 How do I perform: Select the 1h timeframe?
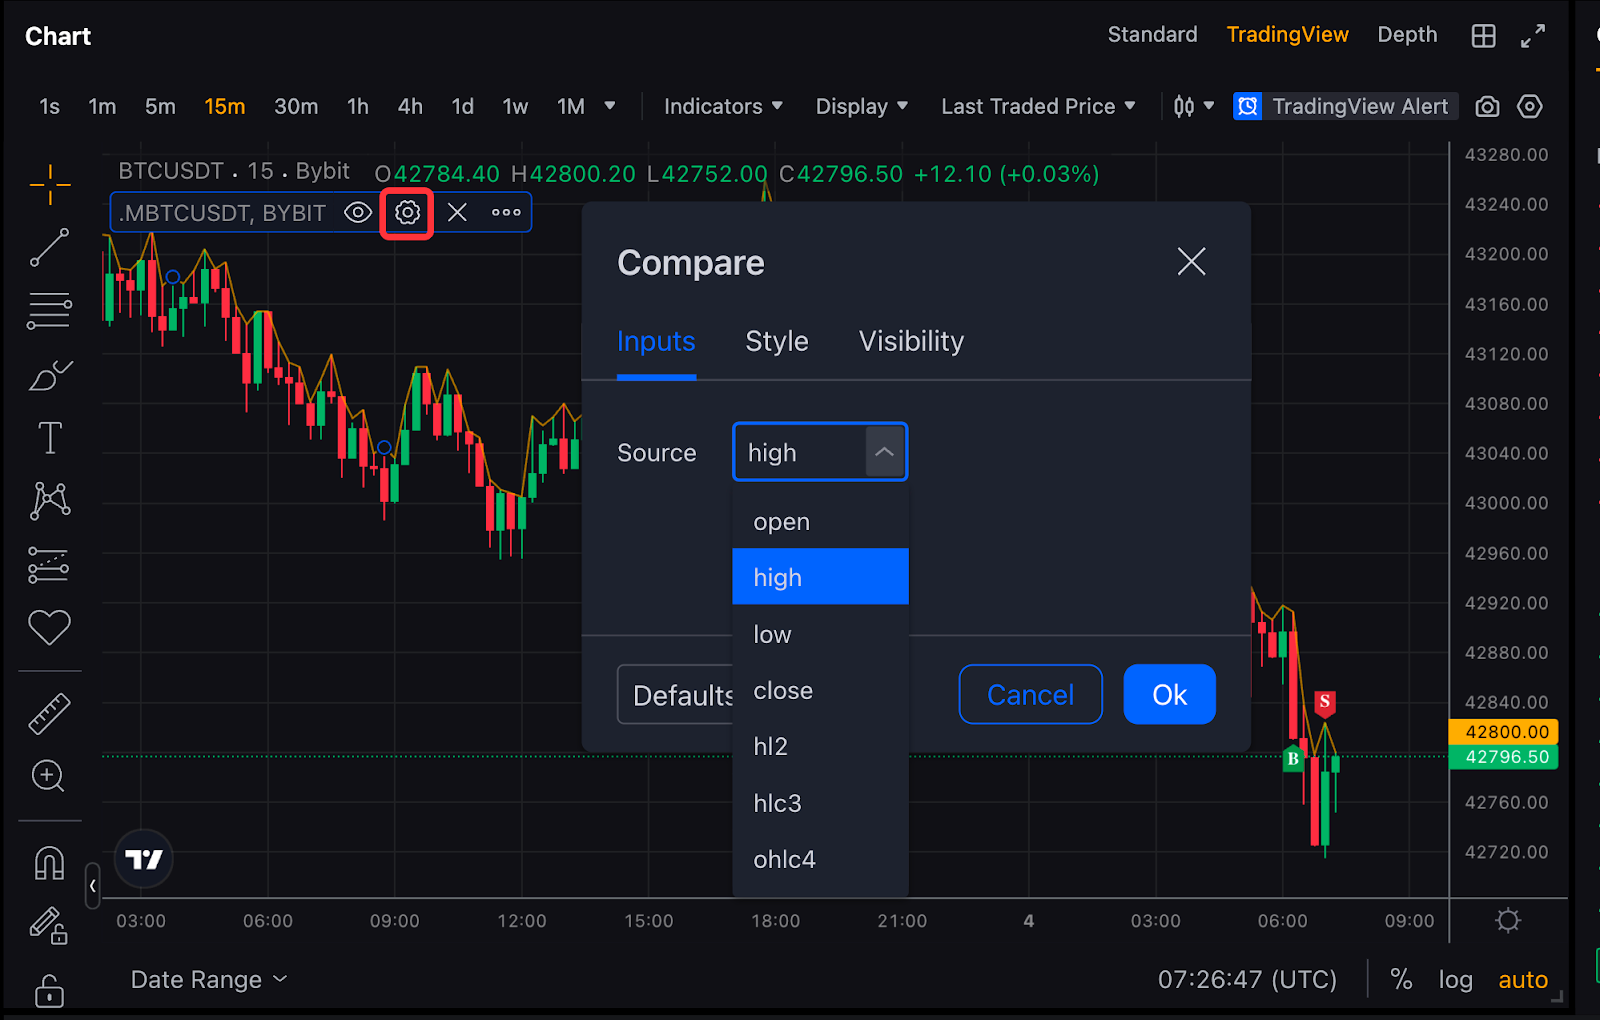[357, 107]
